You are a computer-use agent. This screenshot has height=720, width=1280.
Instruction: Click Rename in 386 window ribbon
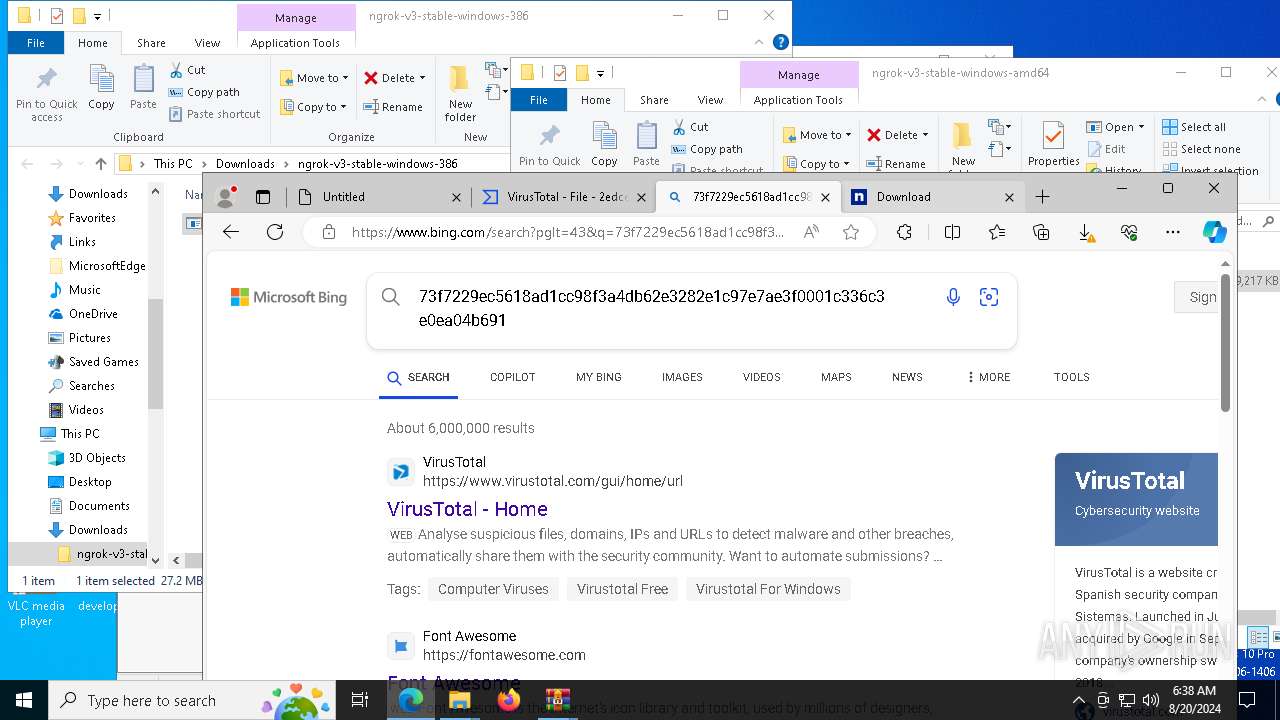392,107
